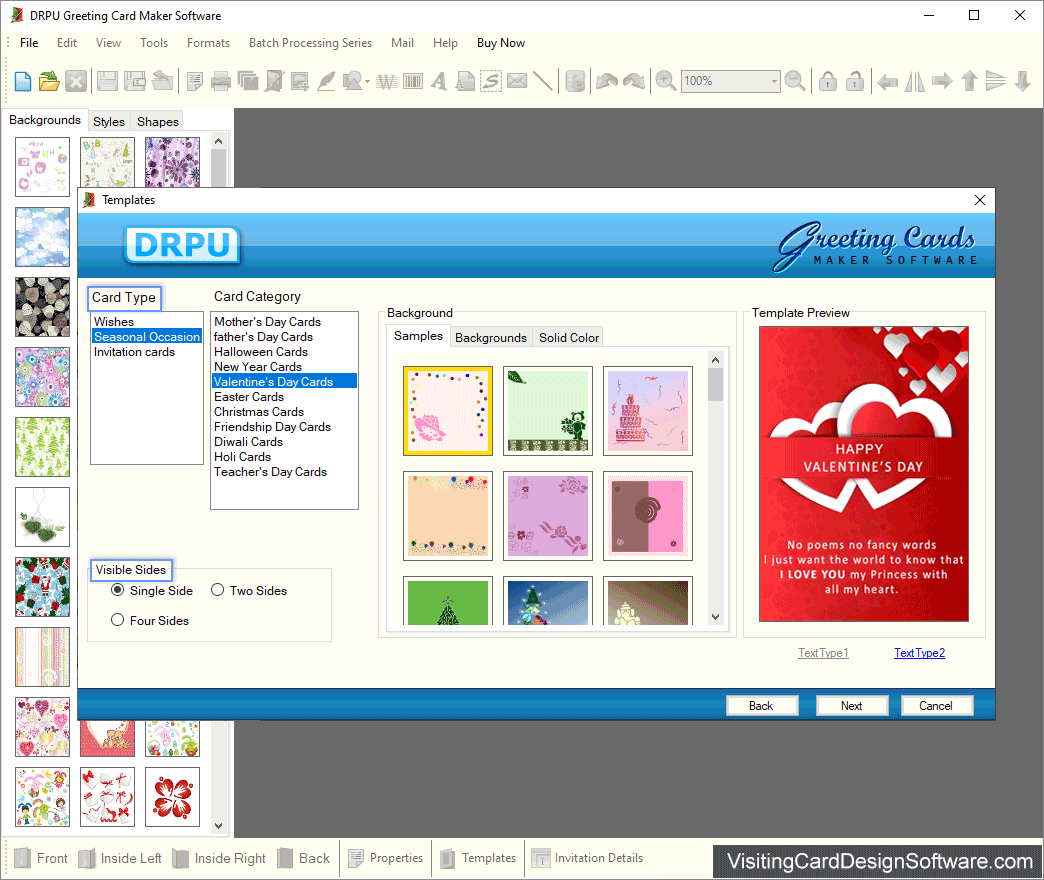1044x880 pixels.
Task: Open the File menu
Action: coord(29,43)
